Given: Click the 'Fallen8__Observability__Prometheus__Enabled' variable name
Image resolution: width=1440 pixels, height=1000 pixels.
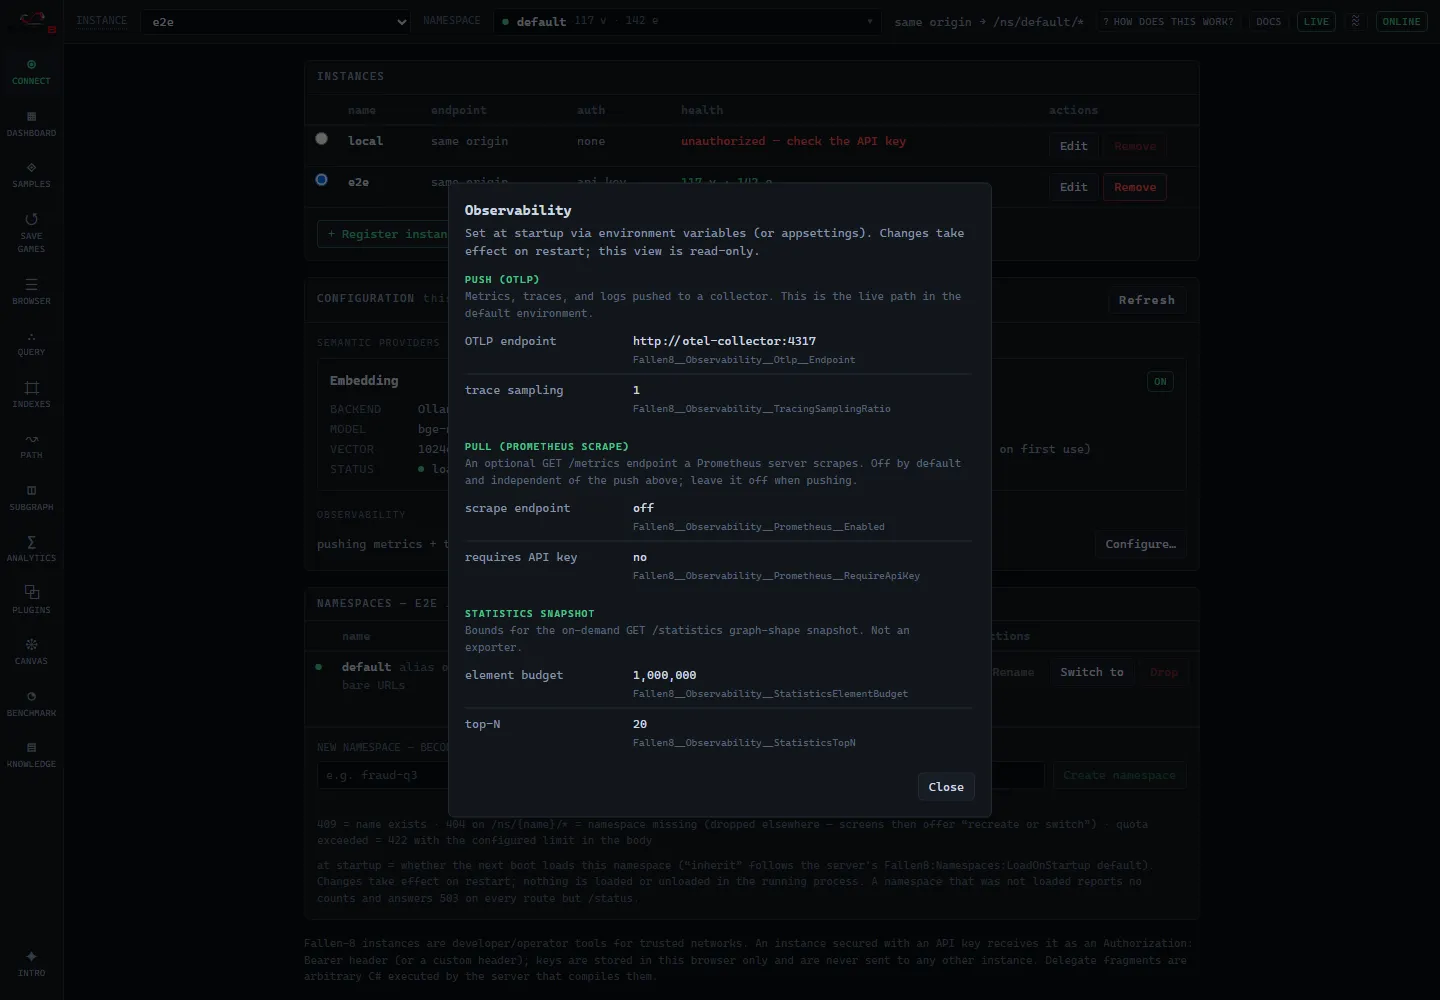Looking at the screenshot, I should click(x=758, y=527).
